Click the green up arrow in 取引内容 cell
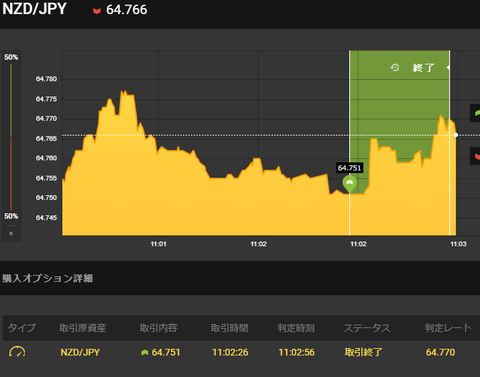The image size is (480, 377). 144,352
